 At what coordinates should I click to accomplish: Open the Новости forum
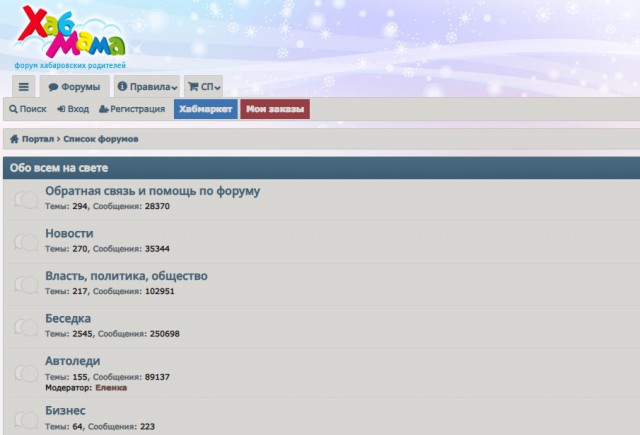point(69,233)
